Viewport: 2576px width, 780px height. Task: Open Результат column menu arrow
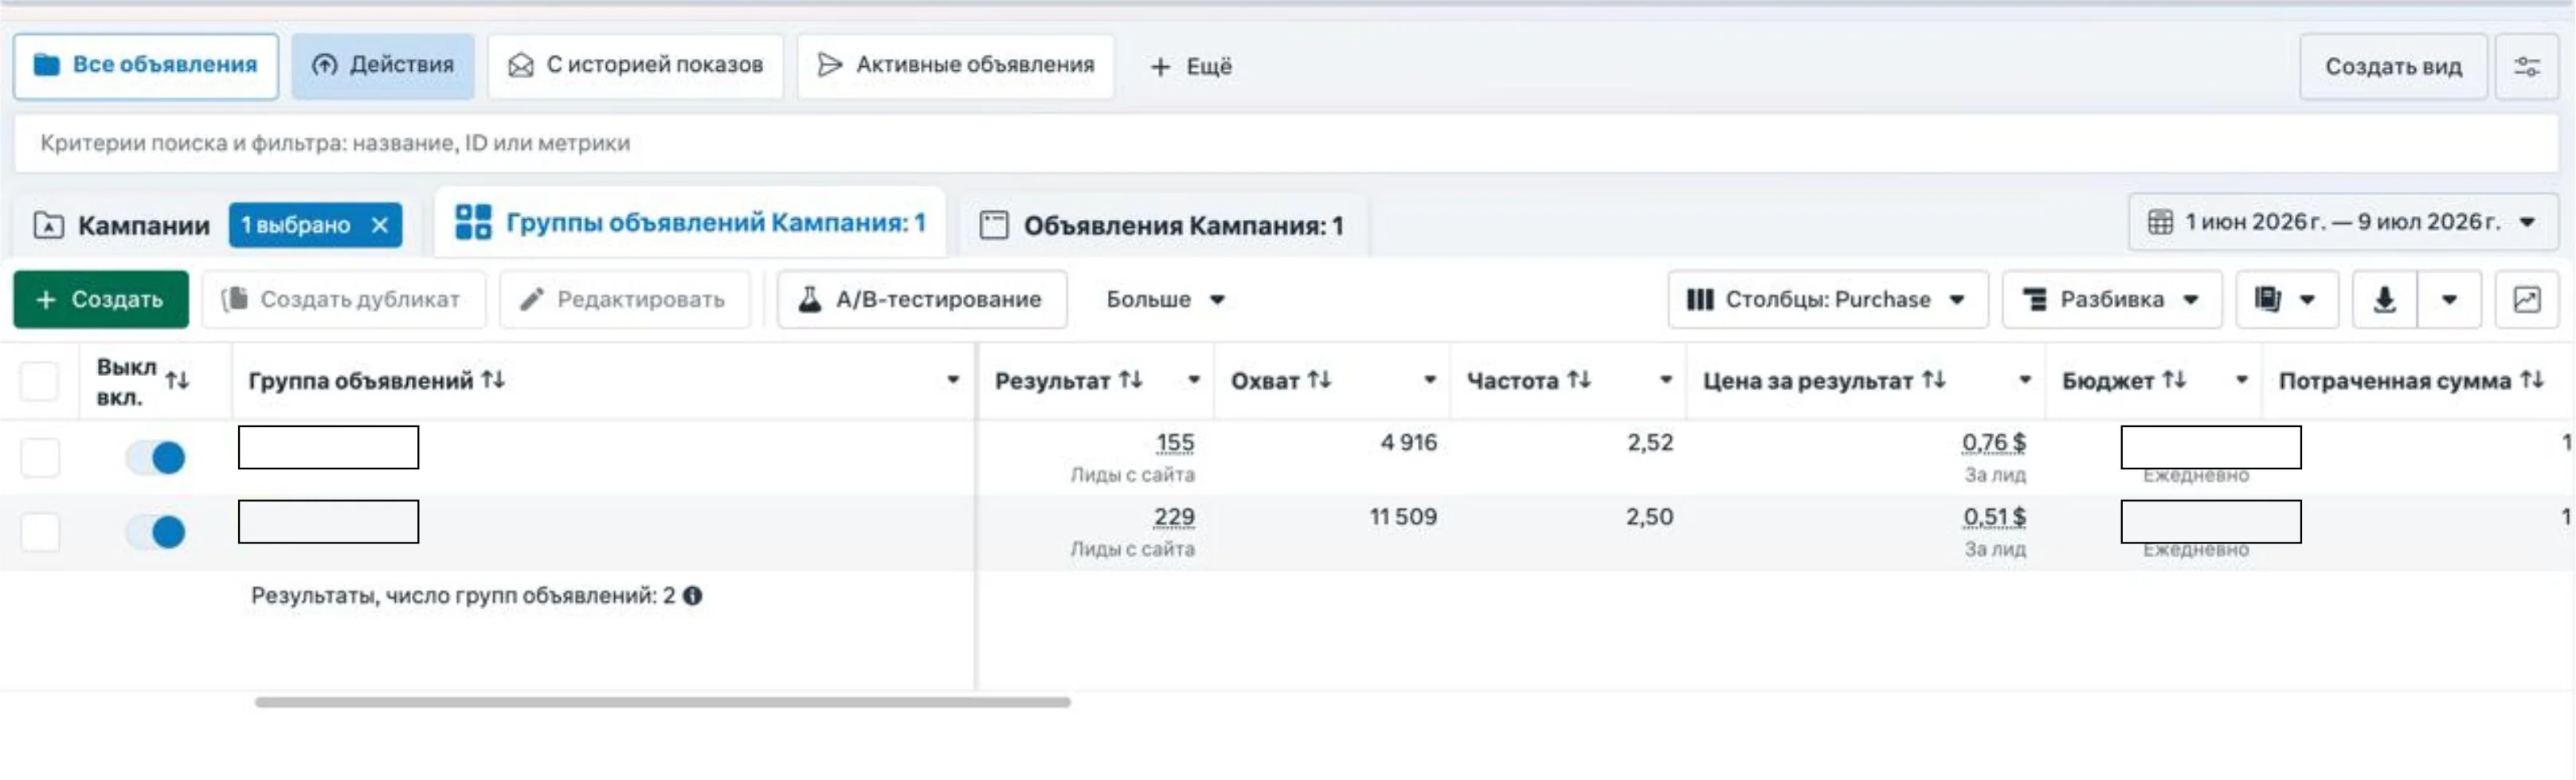pyautogui.click(x=1194, y=380)
